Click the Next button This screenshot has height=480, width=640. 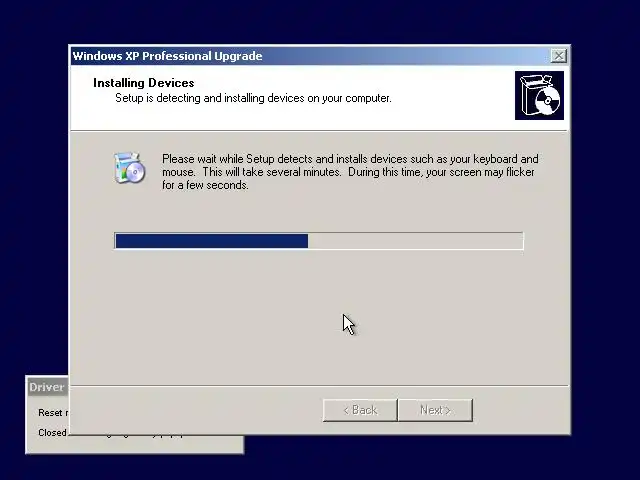point(436,410)
